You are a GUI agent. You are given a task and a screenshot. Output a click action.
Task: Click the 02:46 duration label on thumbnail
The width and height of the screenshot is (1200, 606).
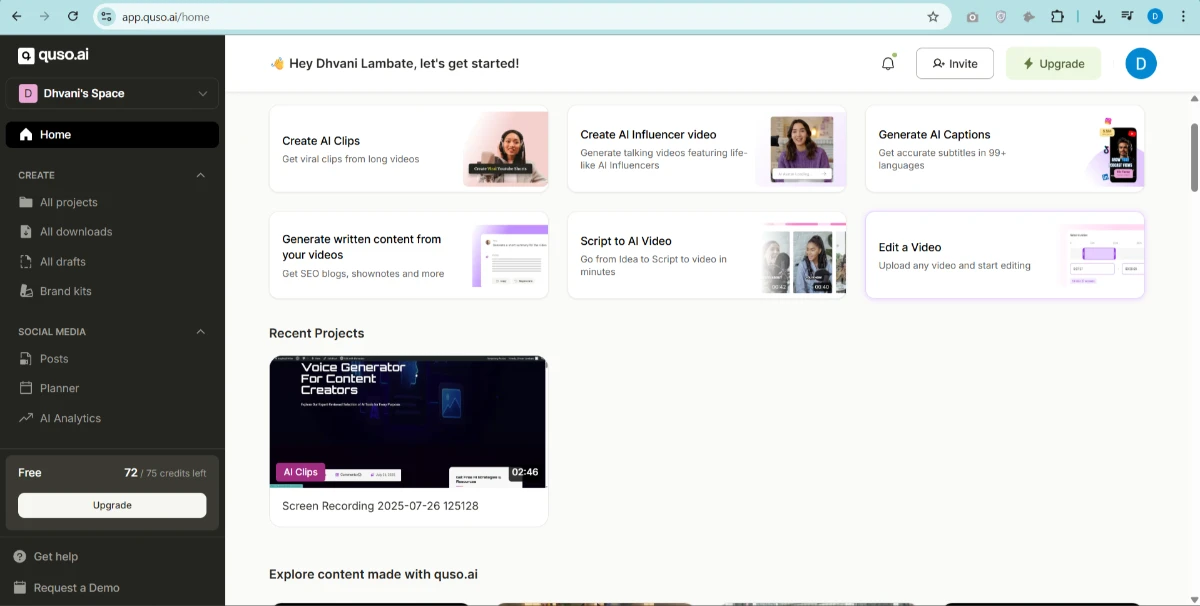point(525,472)
